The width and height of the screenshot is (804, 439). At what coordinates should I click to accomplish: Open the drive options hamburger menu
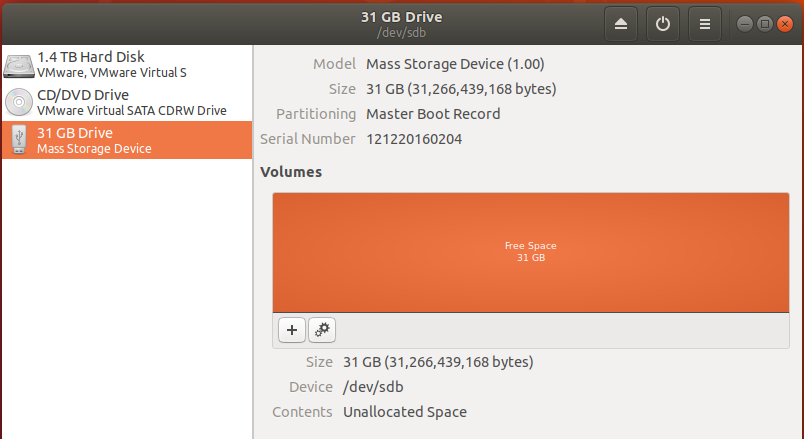[x=705, y=24]
